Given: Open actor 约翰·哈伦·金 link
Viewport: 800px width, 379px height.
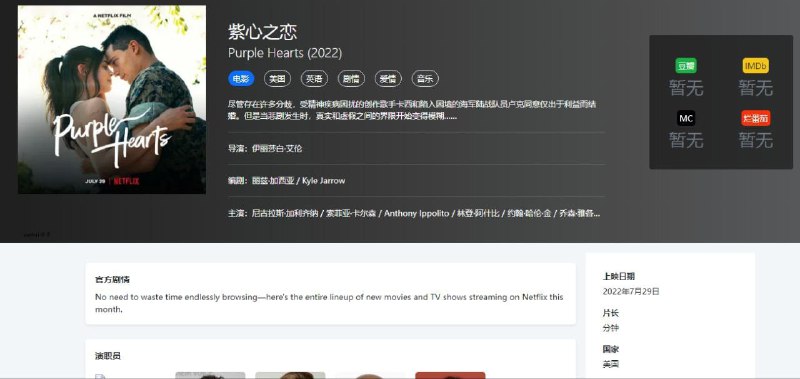Looking at the screenshot, I should pos(529,213).
